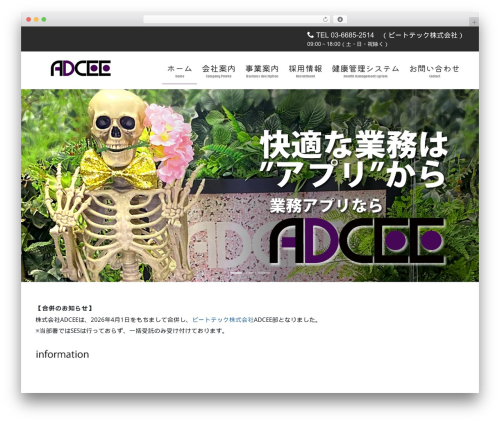Click the 09:00 ~ 18:00 business hours text
Image resolution: width=500 pixels, height=423 pixels.
[347, 44]
